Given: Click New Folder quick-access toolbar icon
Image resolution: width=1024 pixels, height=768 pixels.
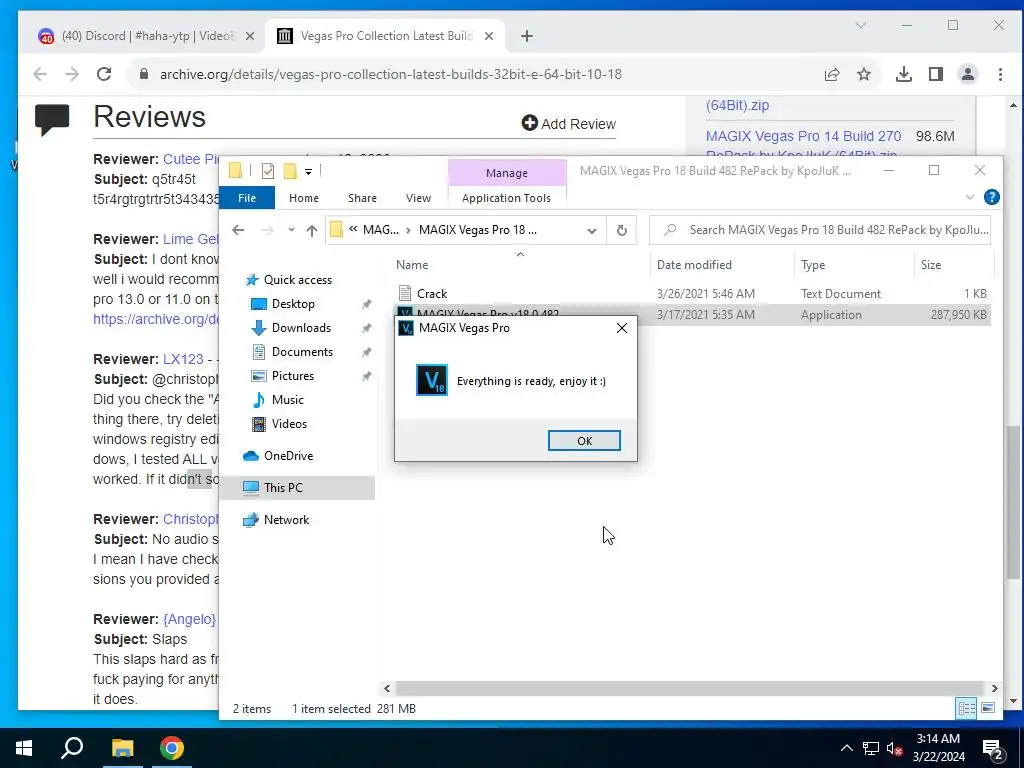Looking at the screenshot, I should coord(290,171).
